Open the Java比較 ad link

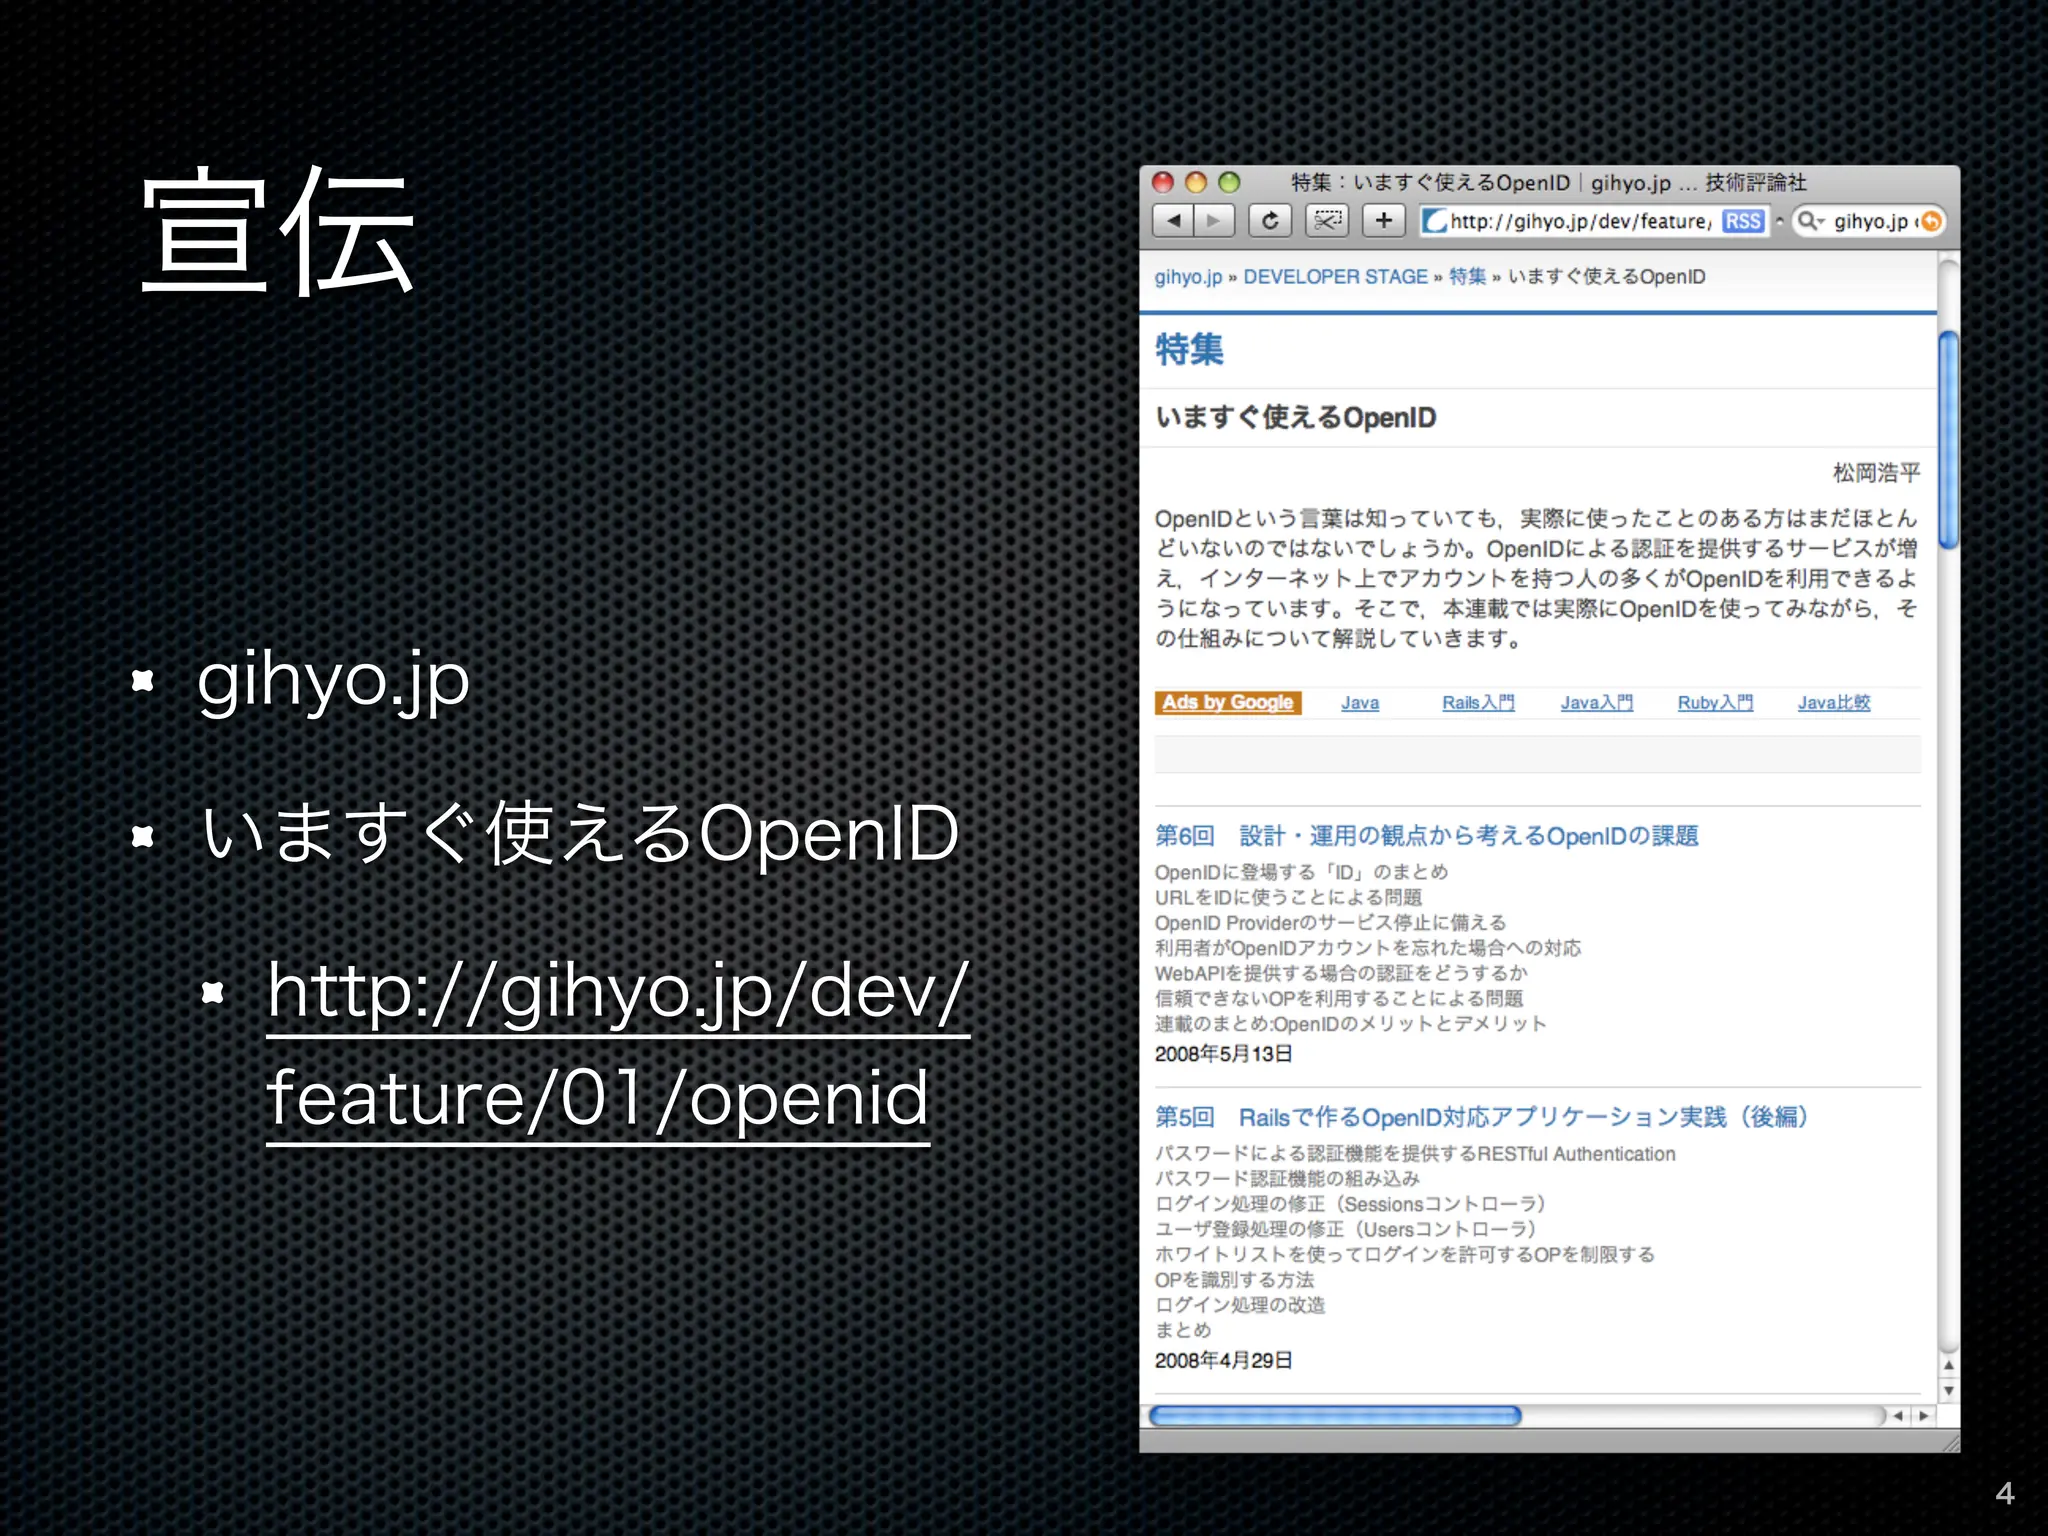click(x=1834, y=703)
